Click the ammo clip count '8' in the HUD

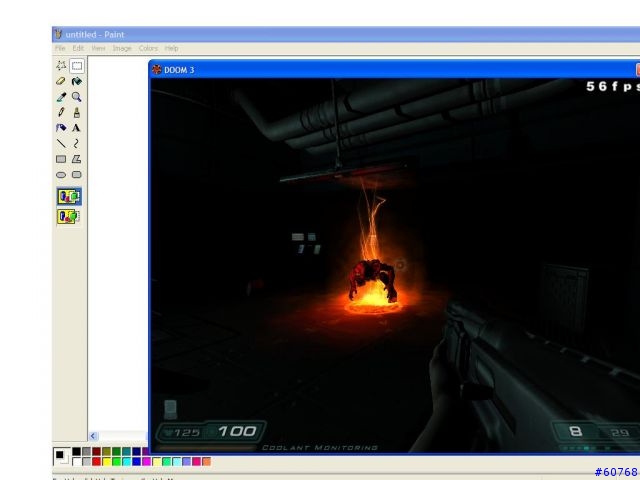coord(576,431)
